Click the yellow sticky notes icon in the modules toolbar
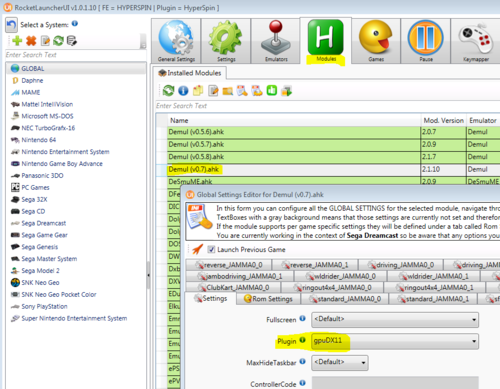The width and height of the screenshot is (500, 389). click(x=198, y=90)
